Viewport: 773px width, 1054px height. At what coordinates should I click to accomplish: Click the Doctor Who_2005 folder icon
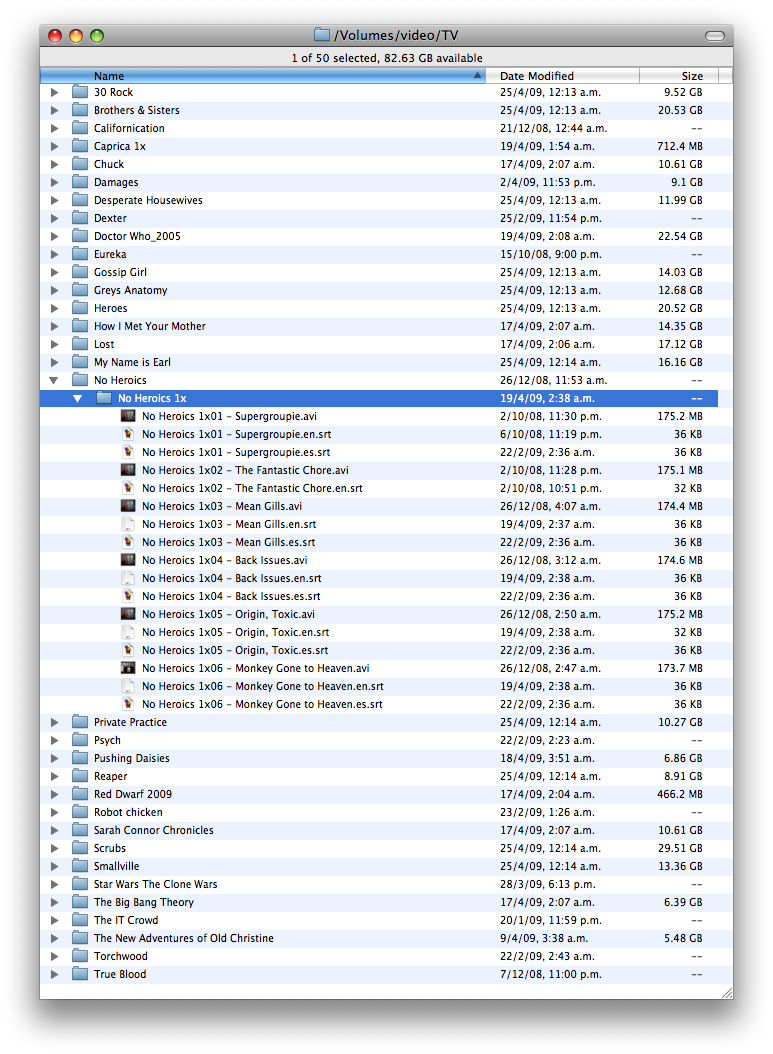[80, 236]
